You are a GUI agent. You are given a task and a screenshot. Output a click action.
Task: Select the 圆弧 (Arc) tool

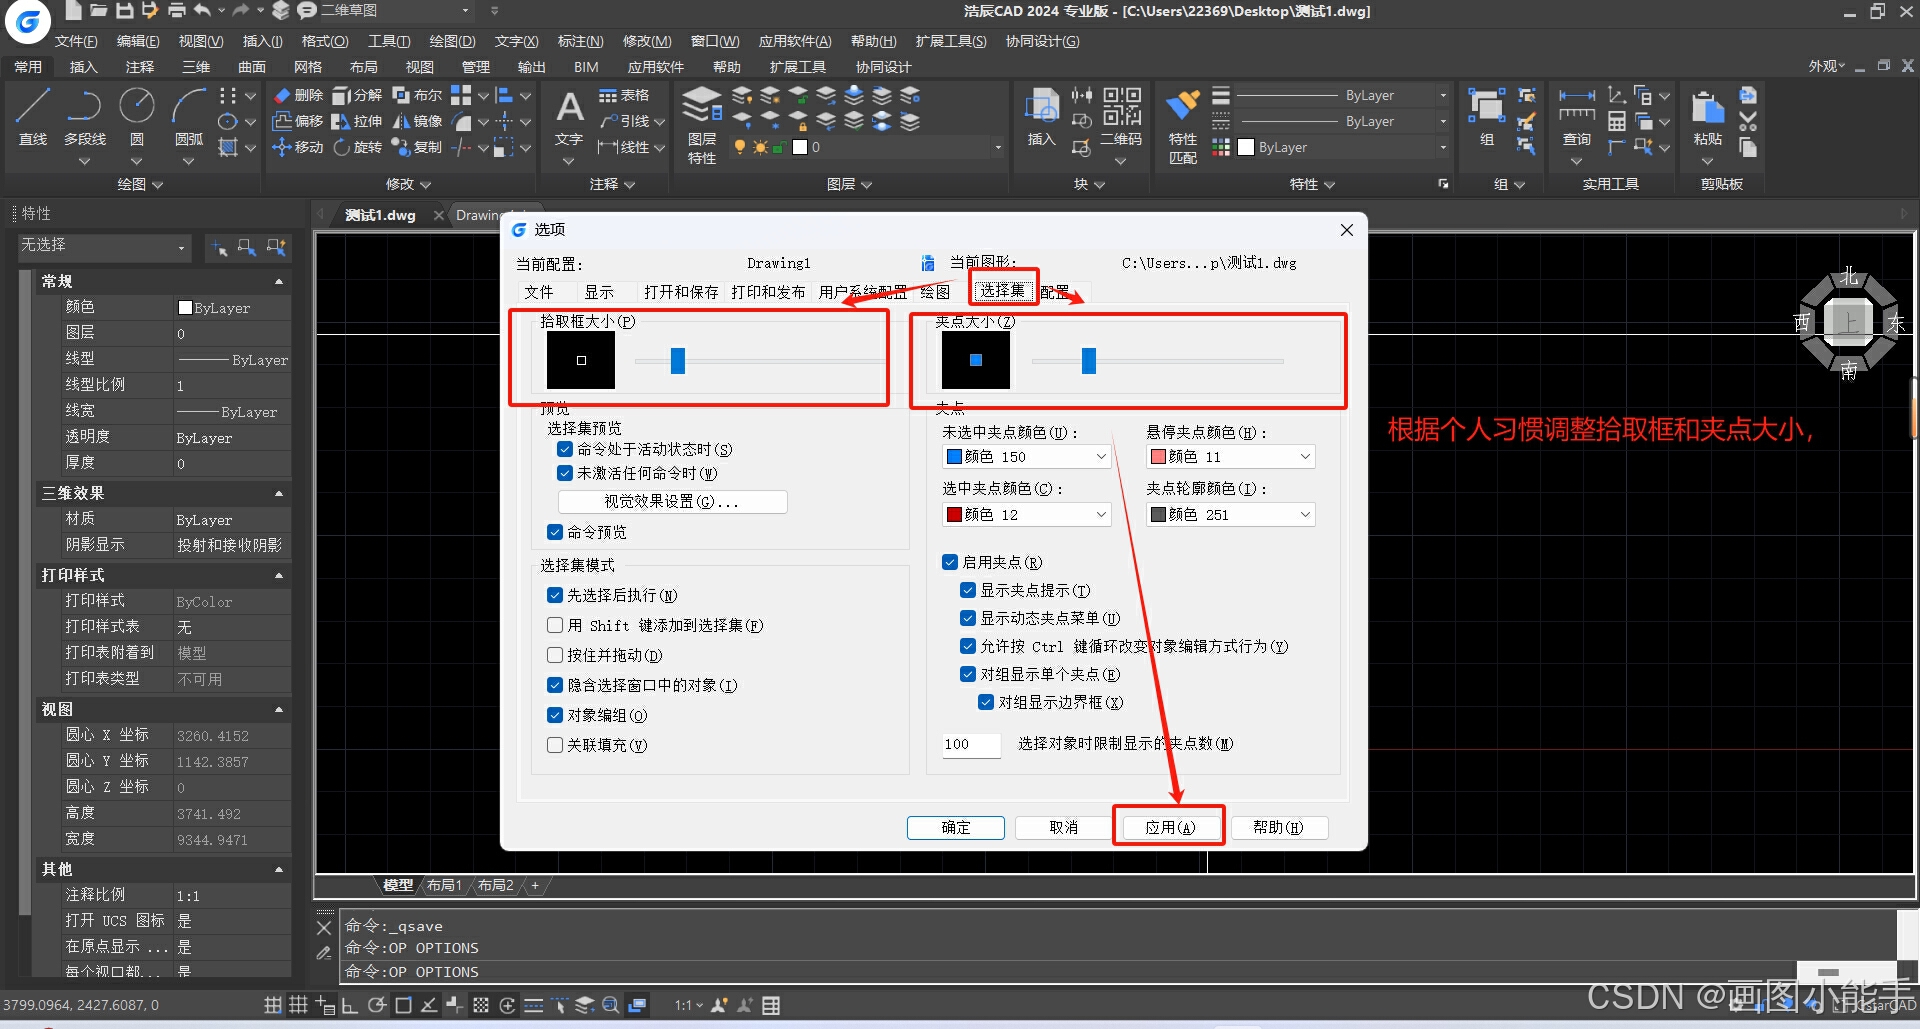pos(189,116)
